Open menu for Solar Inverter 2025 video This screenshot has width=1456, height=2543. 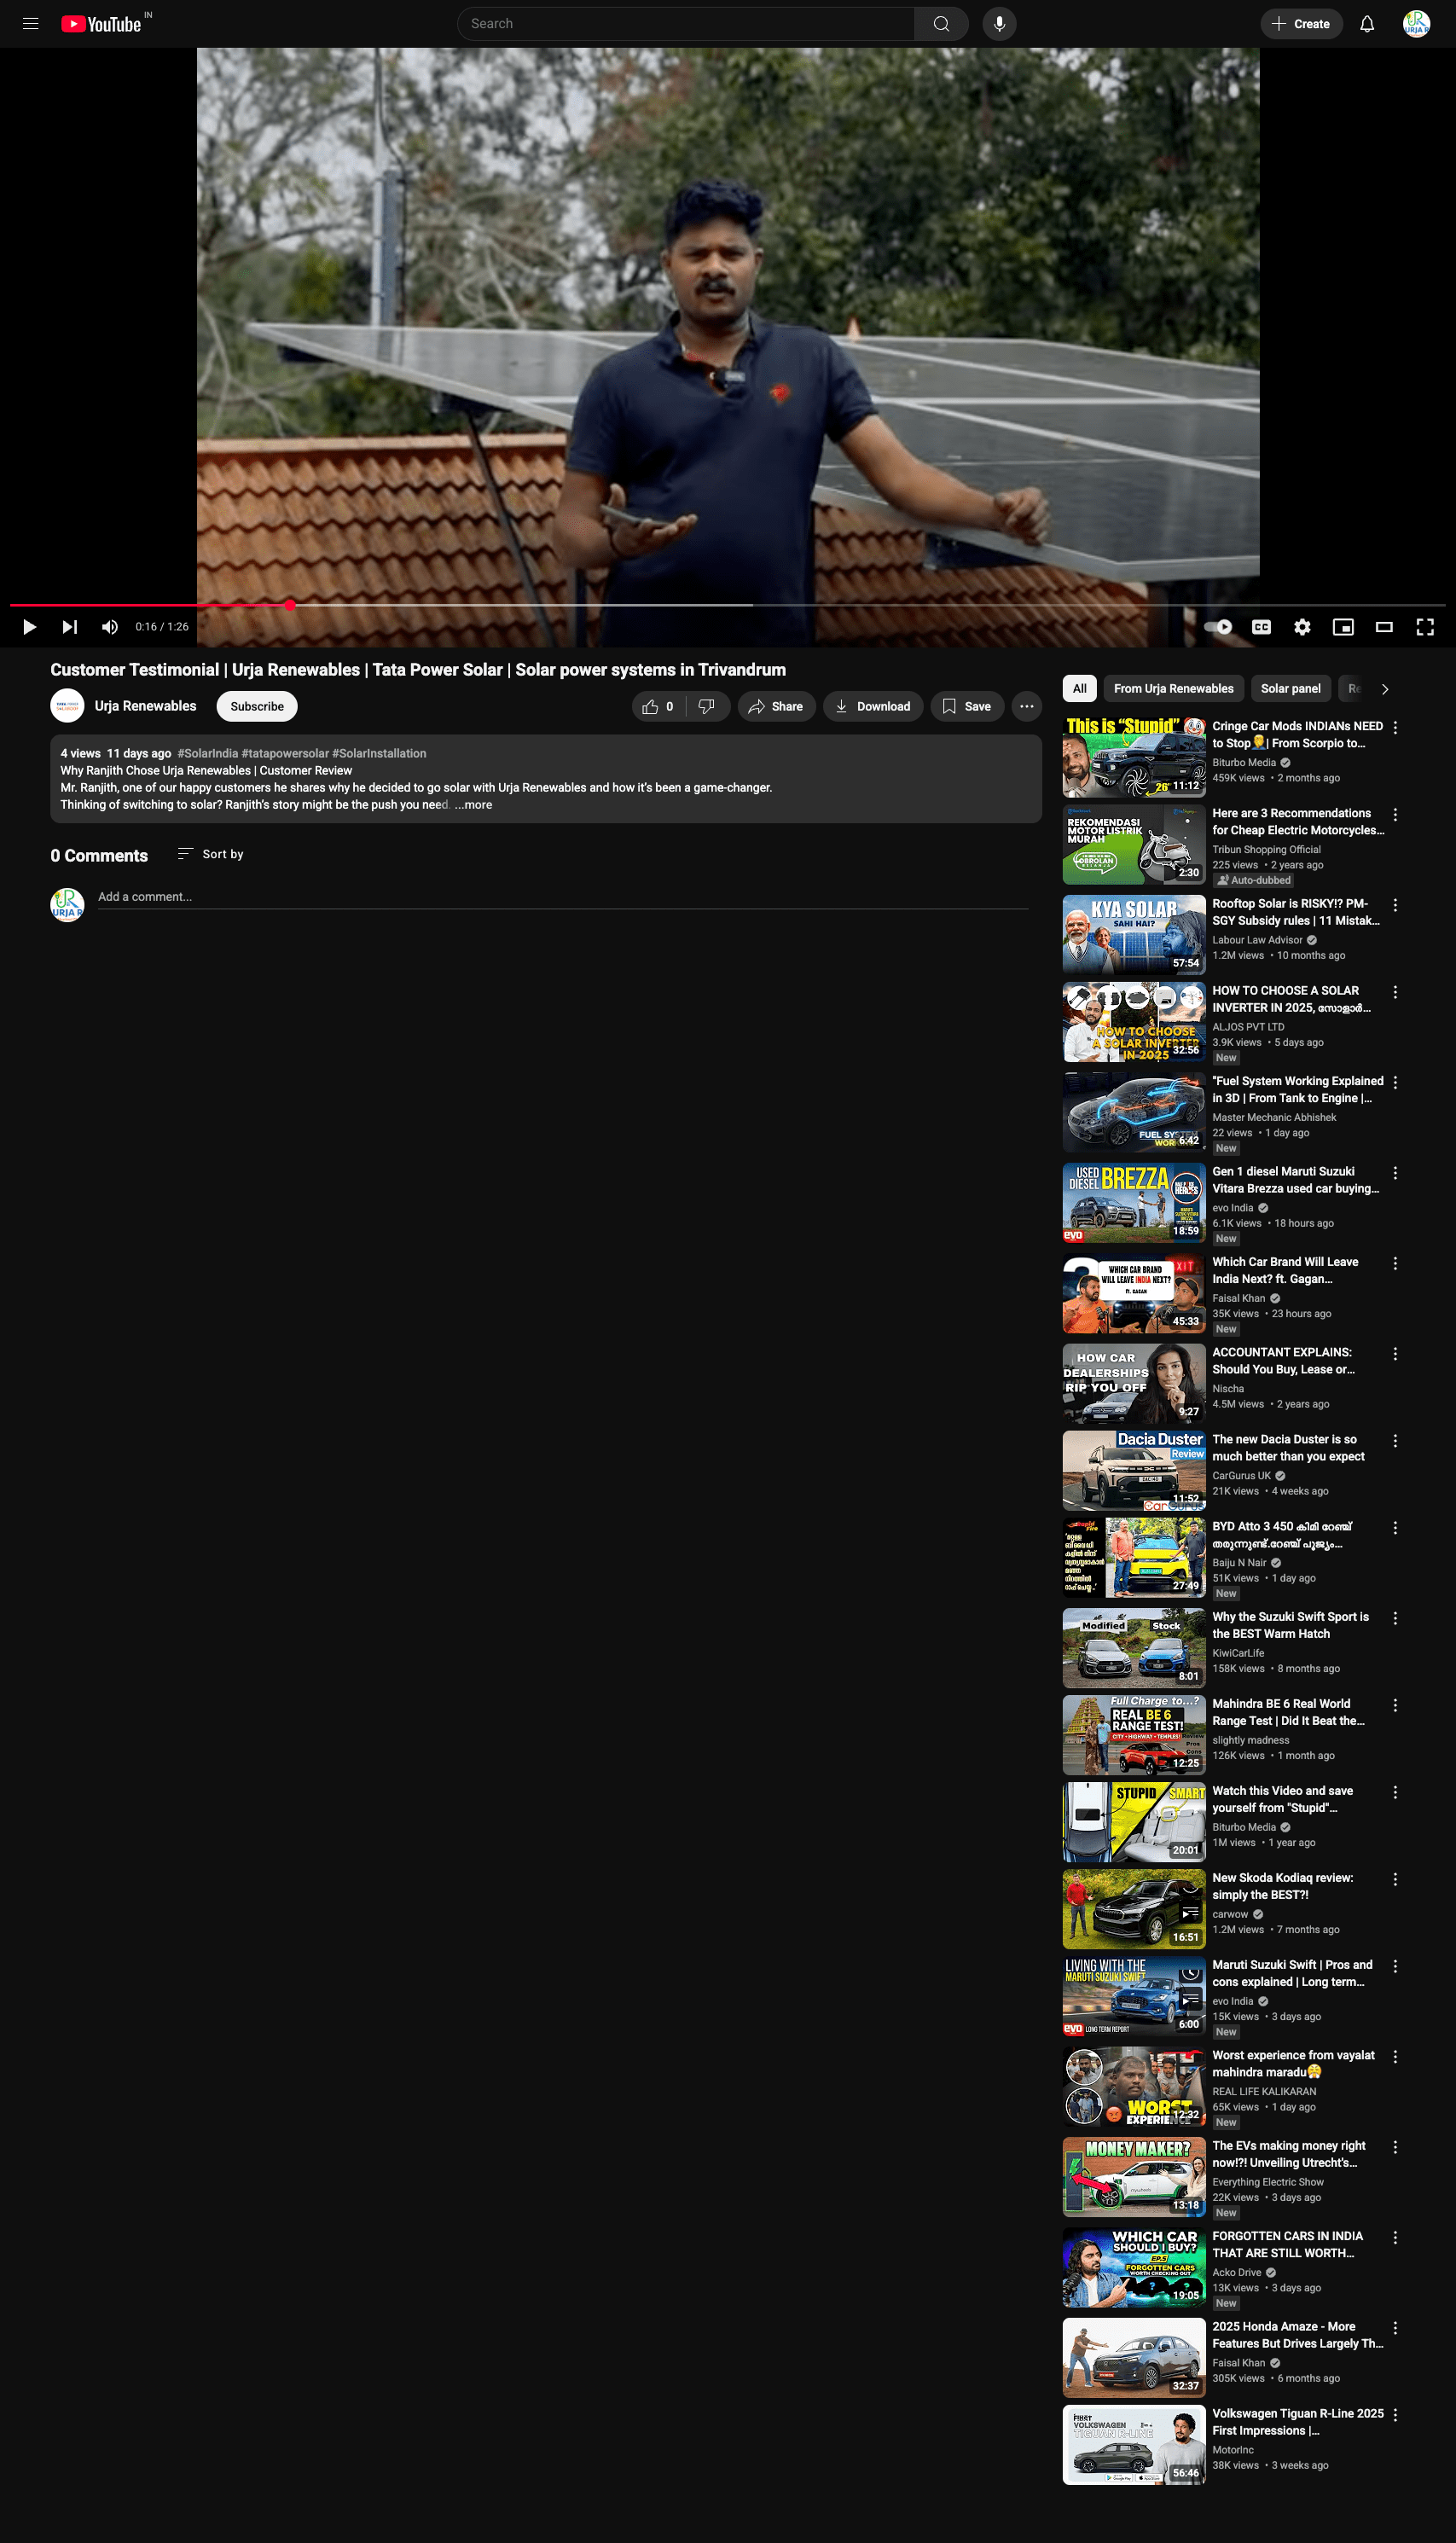click(x=1395, y=992)
